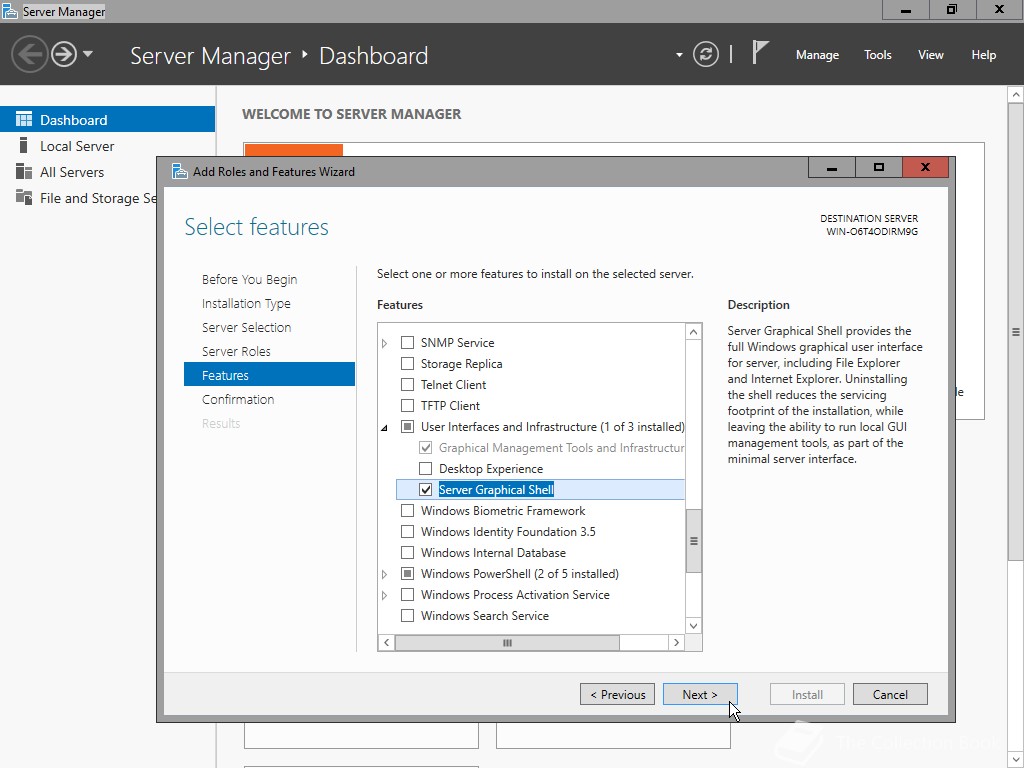This screenshot has width=1024, height=768.
Task: Click the refresh icon in Server Manager header
Action: pos(706,54)
